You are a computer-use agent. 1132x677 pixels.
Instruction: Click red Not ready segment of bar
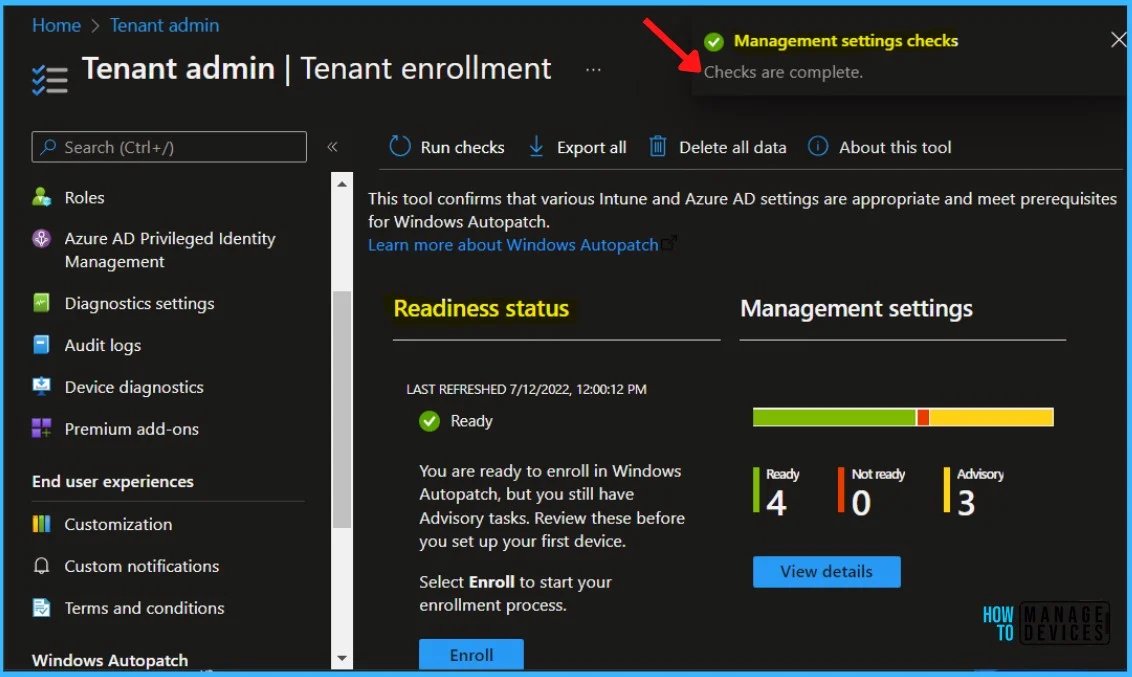pyautogui.click(x=922, y=417)
